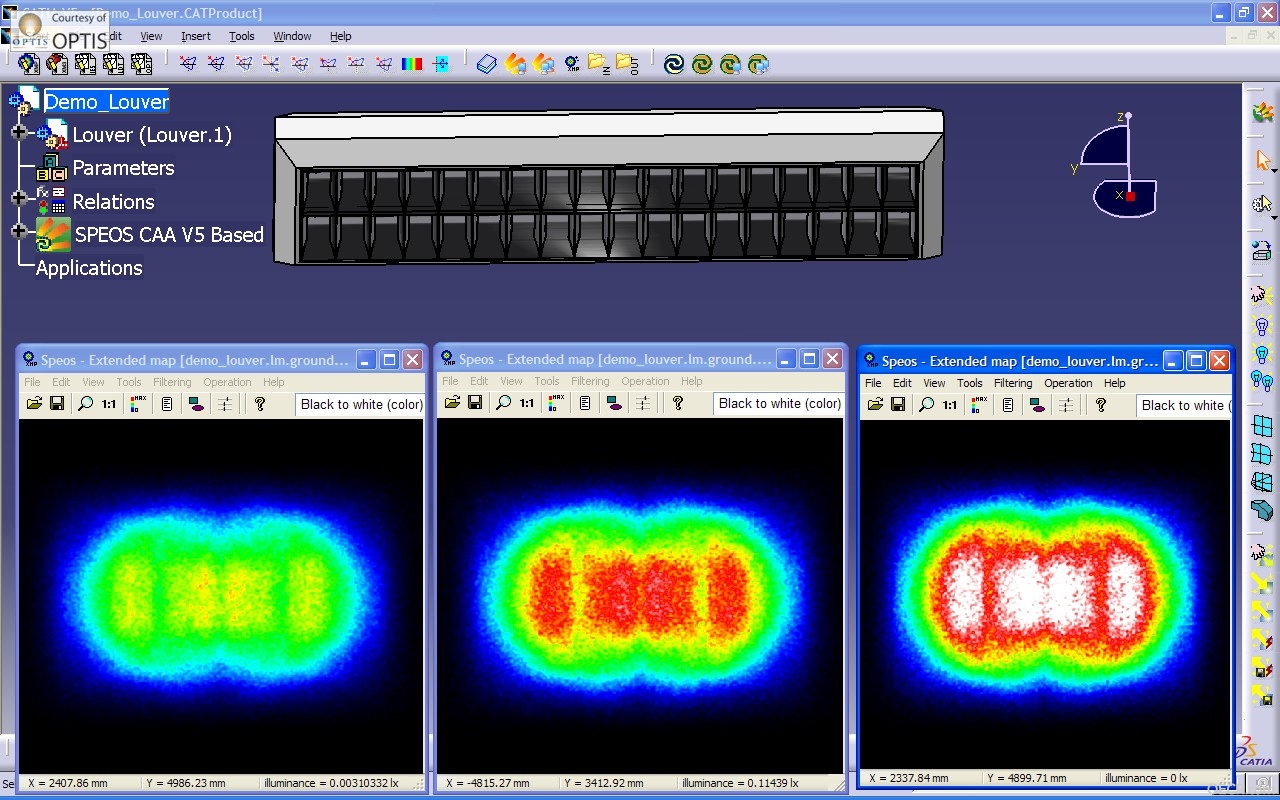Image resolution: width=1280 pixels, height=800 pixels.
Task: Open Operation menu in right Speos window
Action: (1068, 383)
